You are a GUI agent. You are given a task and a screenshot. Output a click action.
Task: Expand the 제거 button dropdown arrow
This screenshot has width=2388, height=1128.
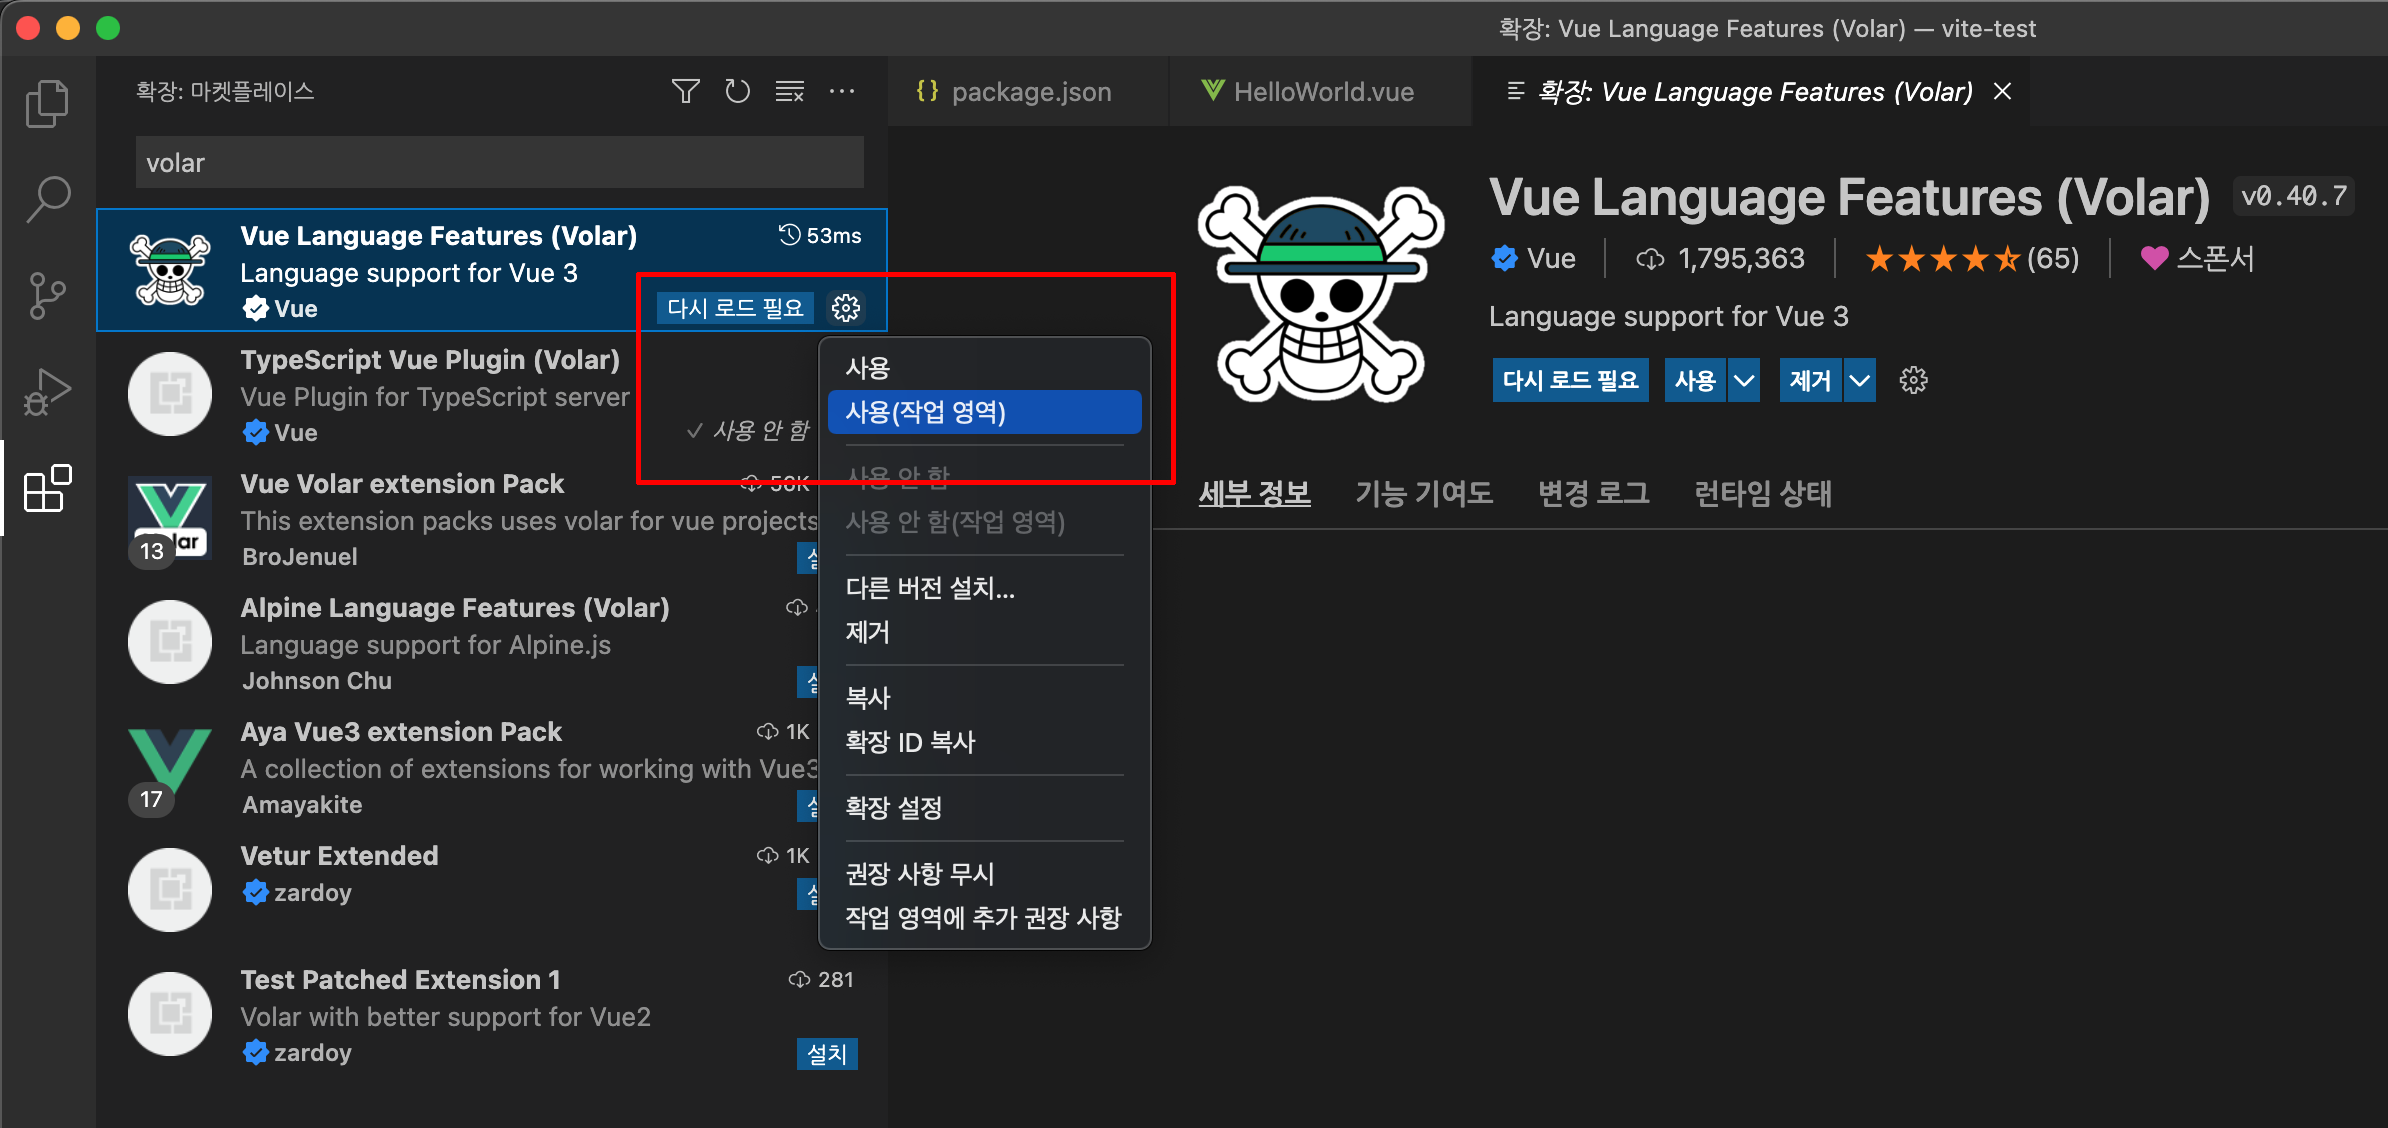coord(1859,380)
